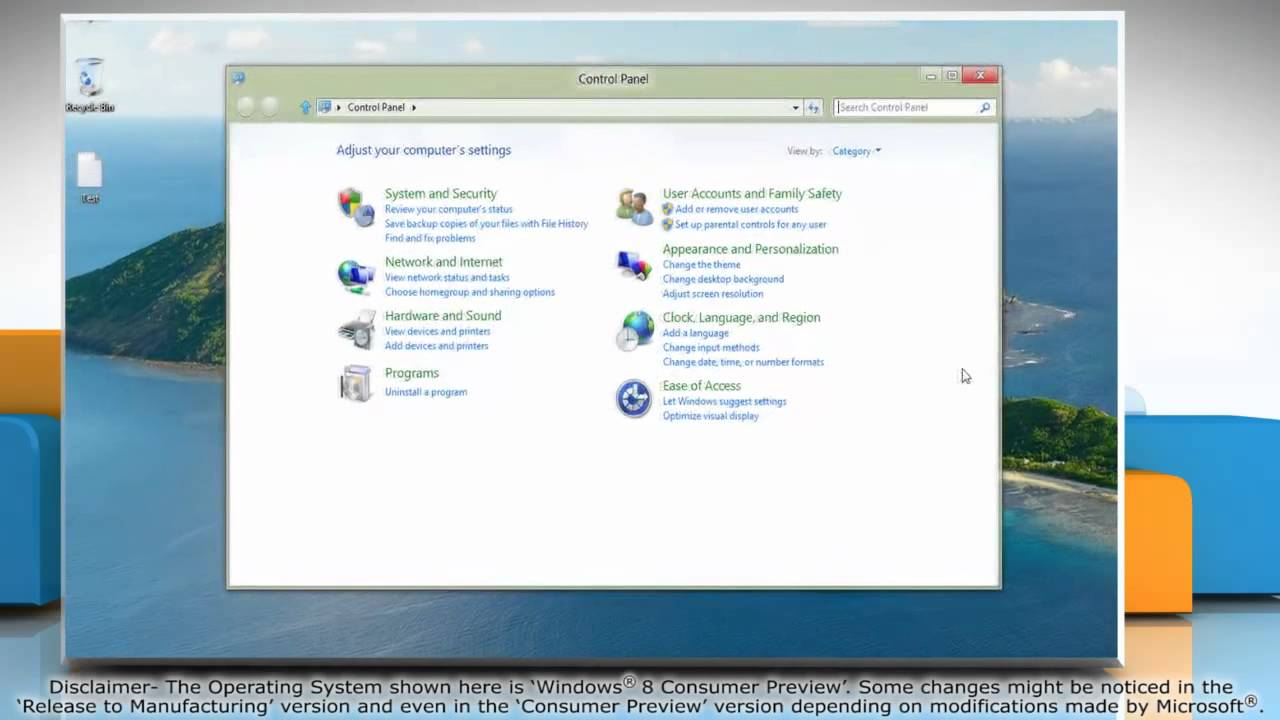Click Add or remove user accounts
The image size is (1280, 720).
point(737,209)
